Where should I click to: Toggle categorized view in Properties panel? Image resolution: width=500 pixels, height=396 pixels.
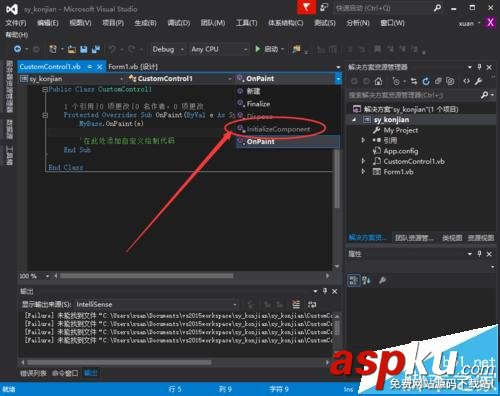(354, 280)
